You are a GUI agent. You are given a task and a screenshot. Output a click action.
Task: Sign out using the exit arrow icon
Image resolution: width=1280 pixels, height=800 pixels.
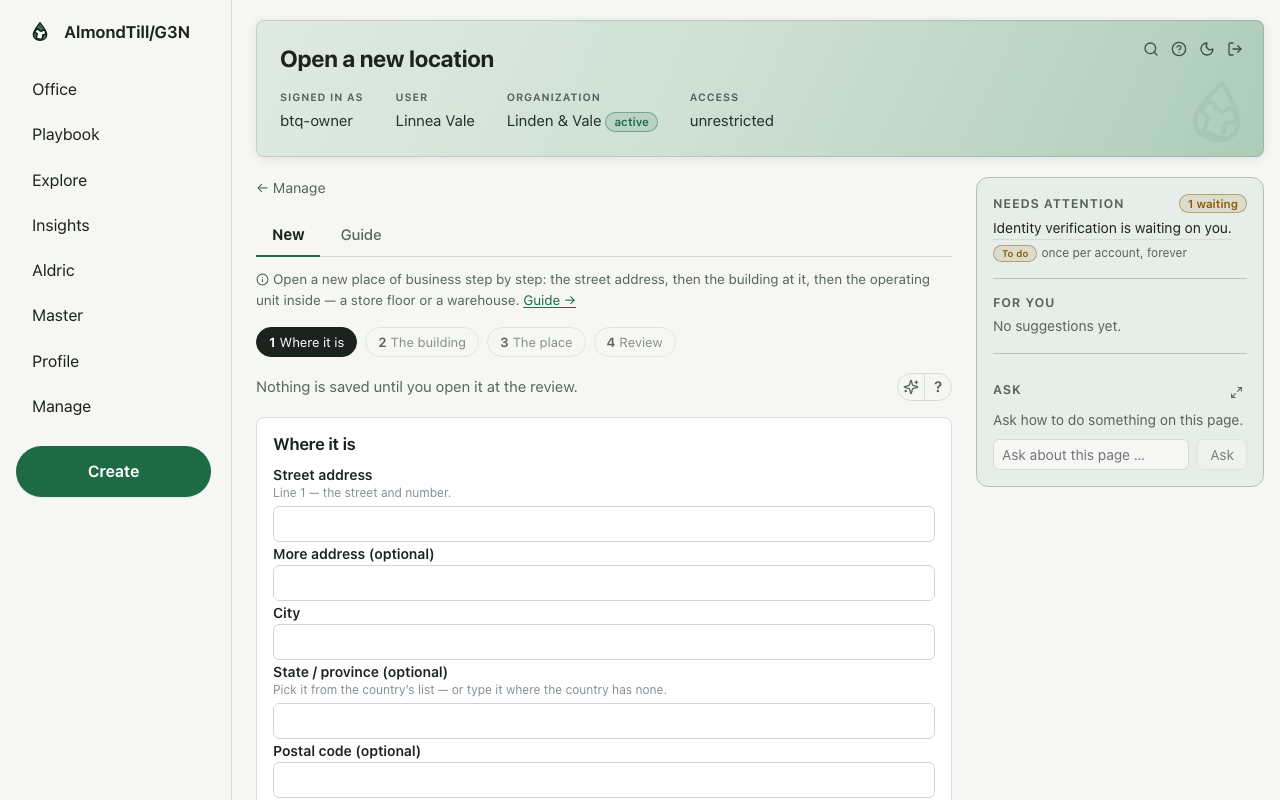click(1235, 49)
